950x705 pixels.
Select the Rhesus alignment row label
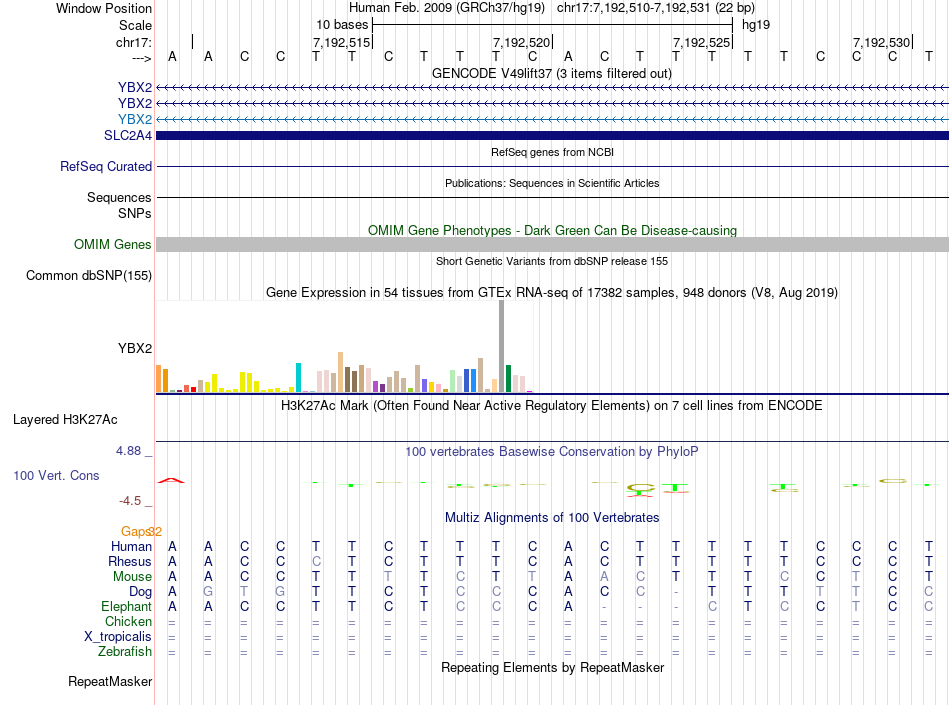130,561
